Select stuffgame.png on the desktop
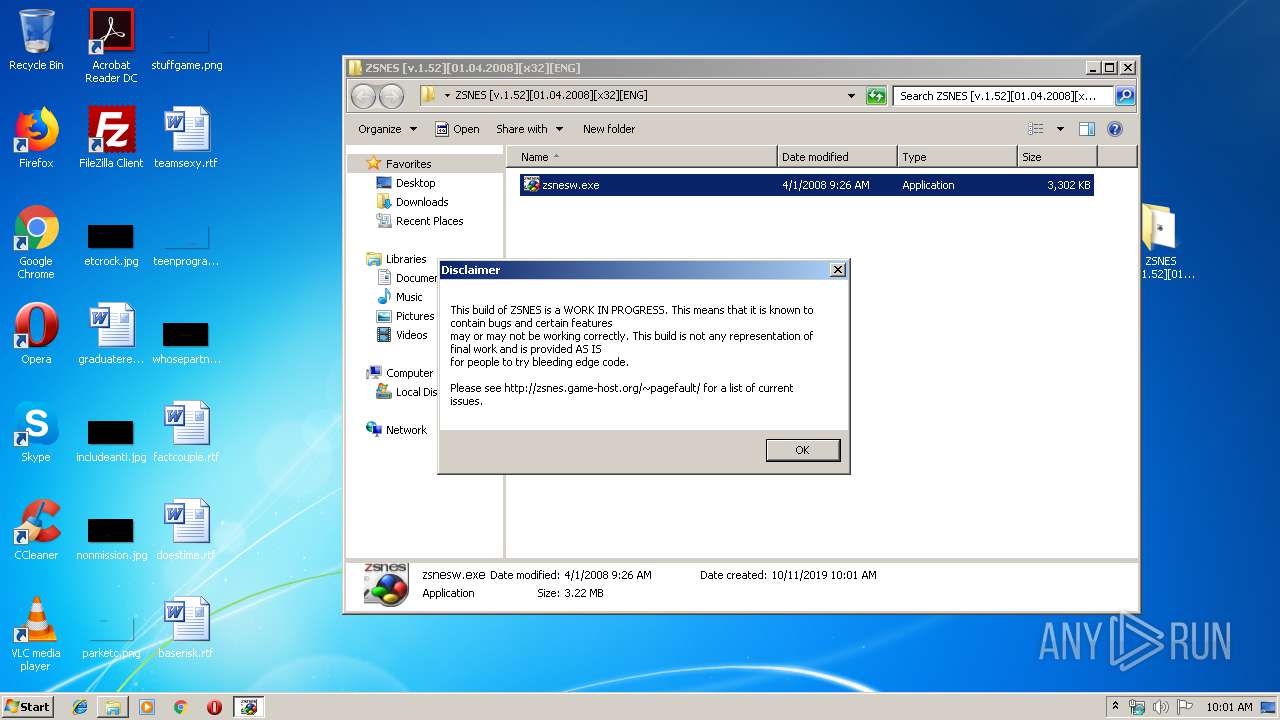The image size is (1280, 720). click(186, 41)
